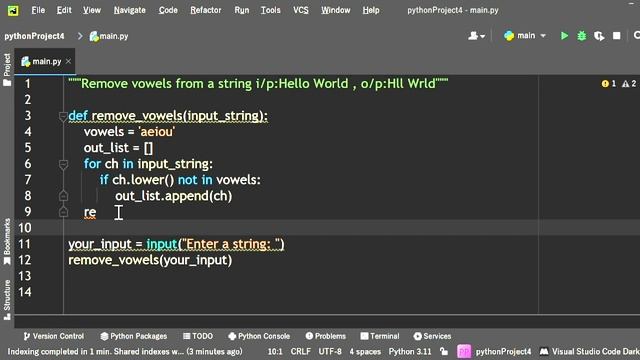Open the main run configuration dropdown

coord(525,36)
